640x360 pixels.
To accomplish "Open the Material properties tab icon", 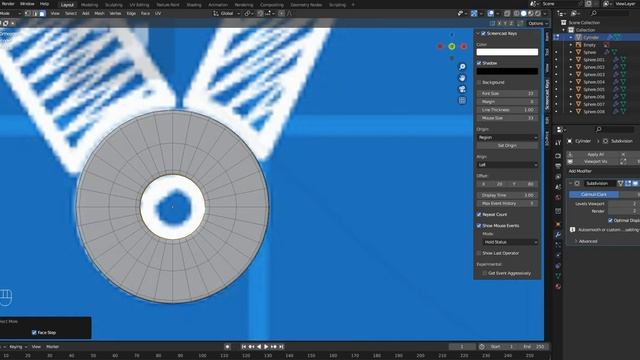I will (558, 287).
